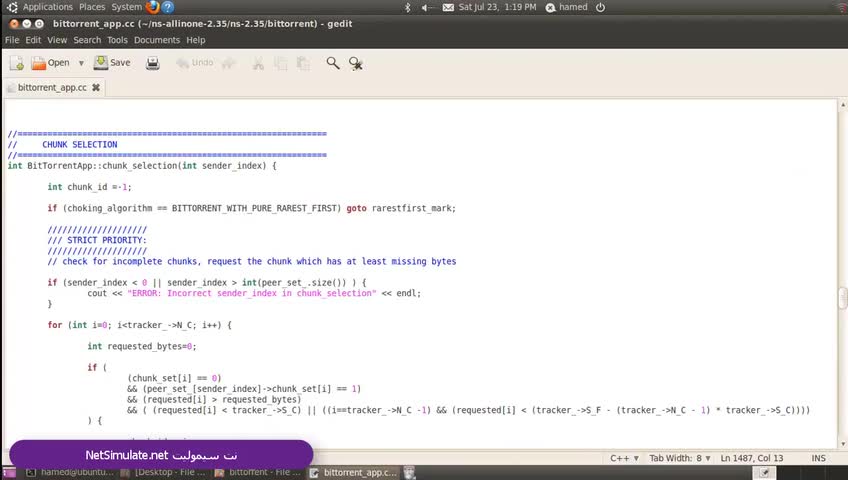Open the Help menu

coord(196,40)
